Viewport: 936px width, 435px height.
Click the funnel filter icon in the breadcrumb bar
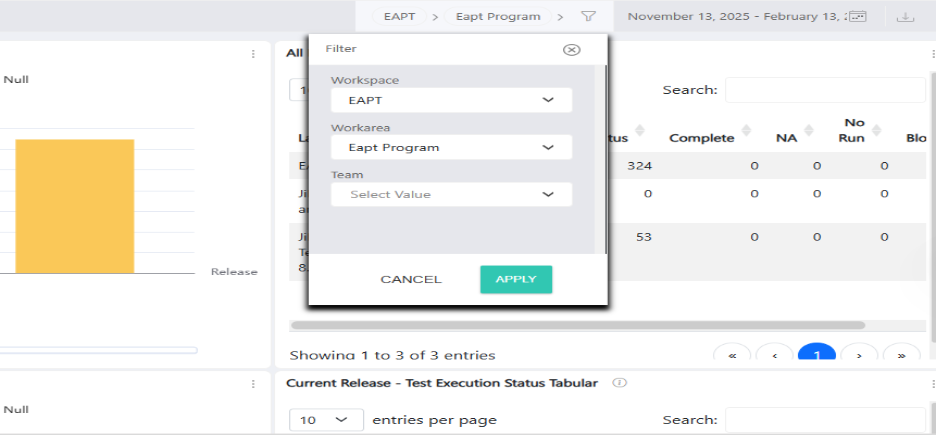click(589, 17)
